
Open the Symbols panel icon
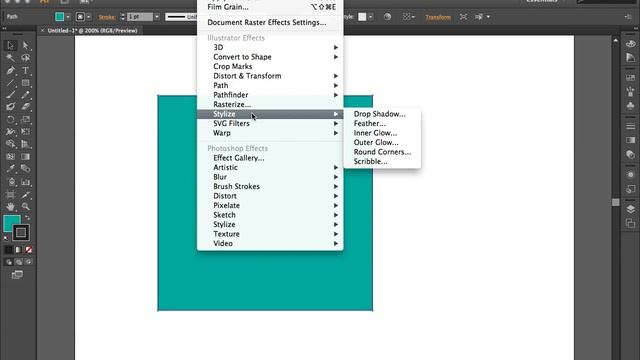(631, 106)
